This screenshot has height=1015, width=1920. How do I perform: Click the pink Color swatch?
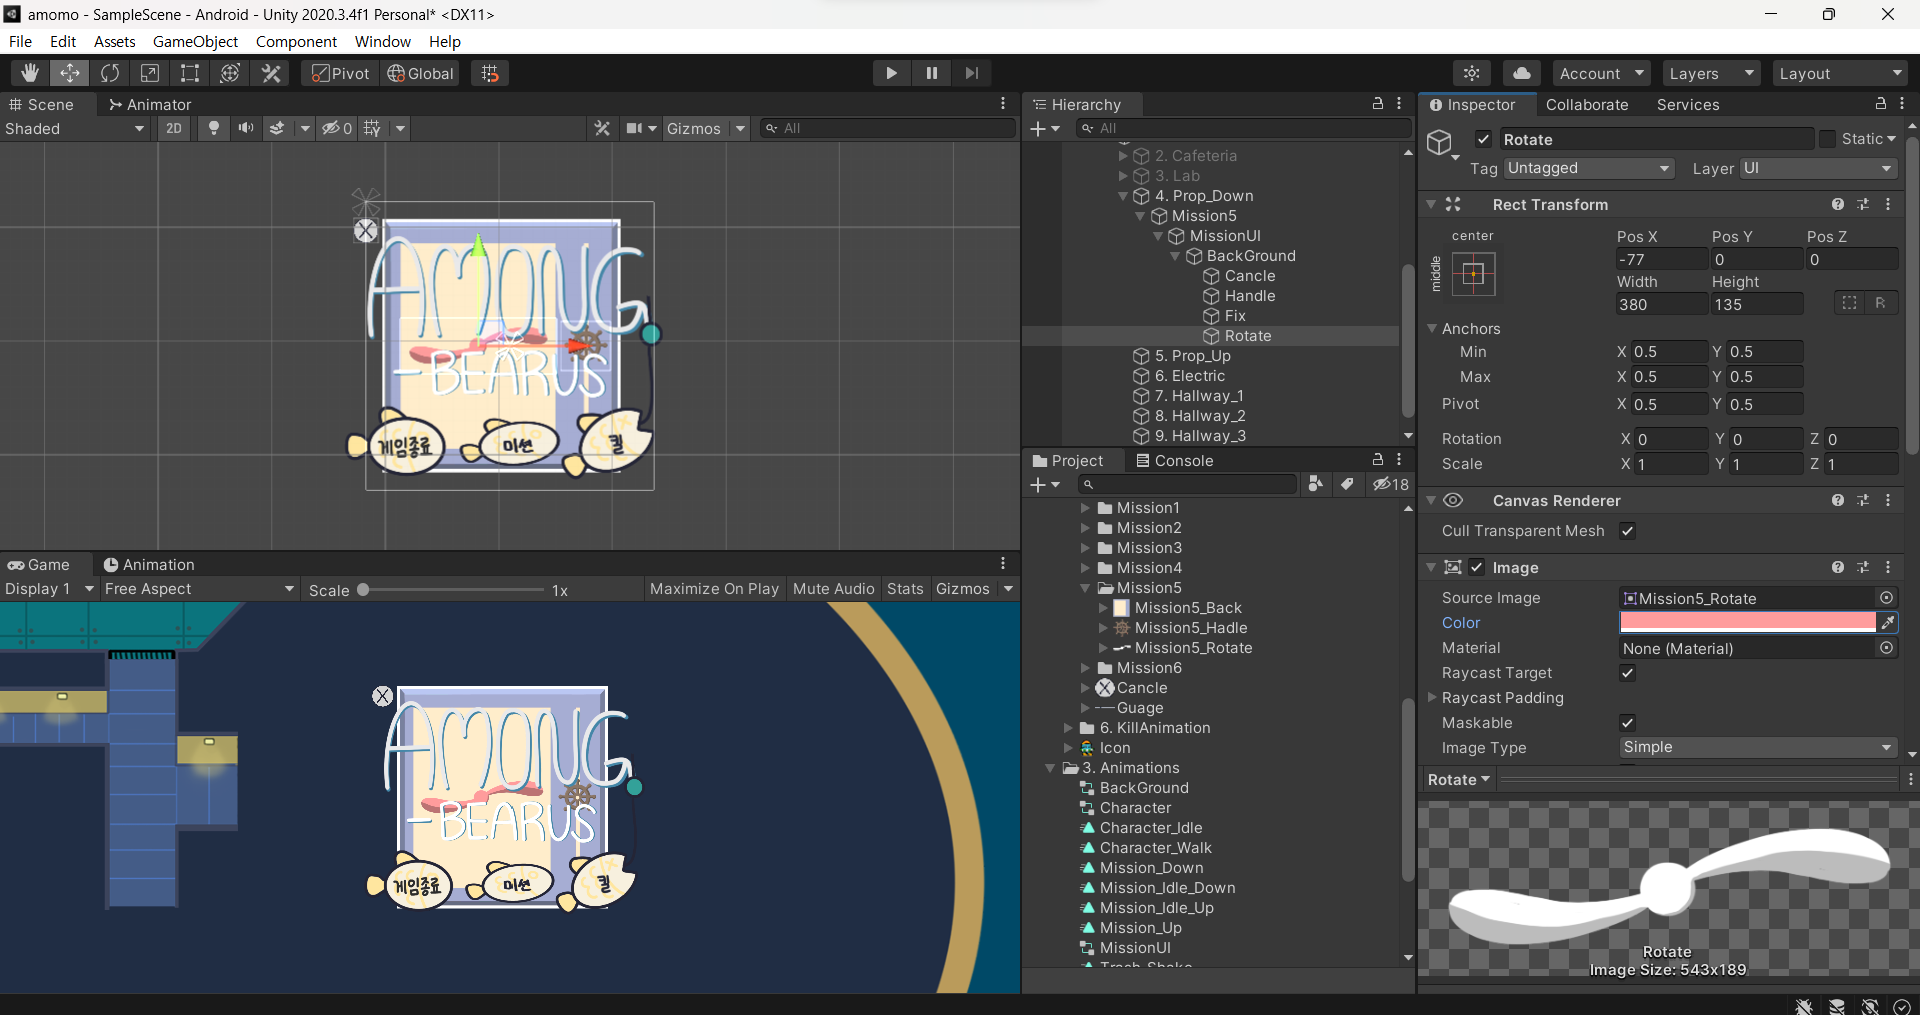click(1747, 622)
